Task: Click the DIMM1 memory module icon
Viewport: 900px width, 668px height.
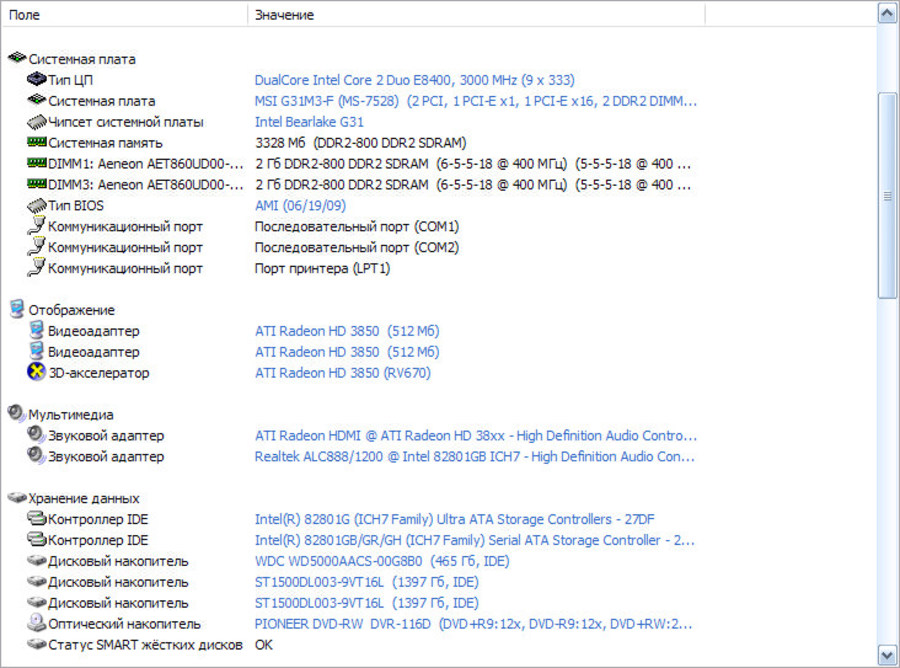Action: (37, 163)
